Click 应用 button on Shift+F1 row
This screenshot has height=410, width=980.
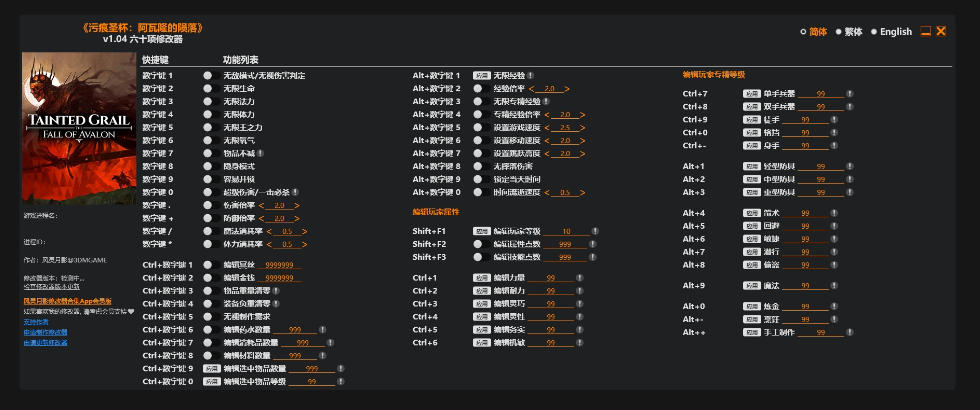(x=481, y=231)
